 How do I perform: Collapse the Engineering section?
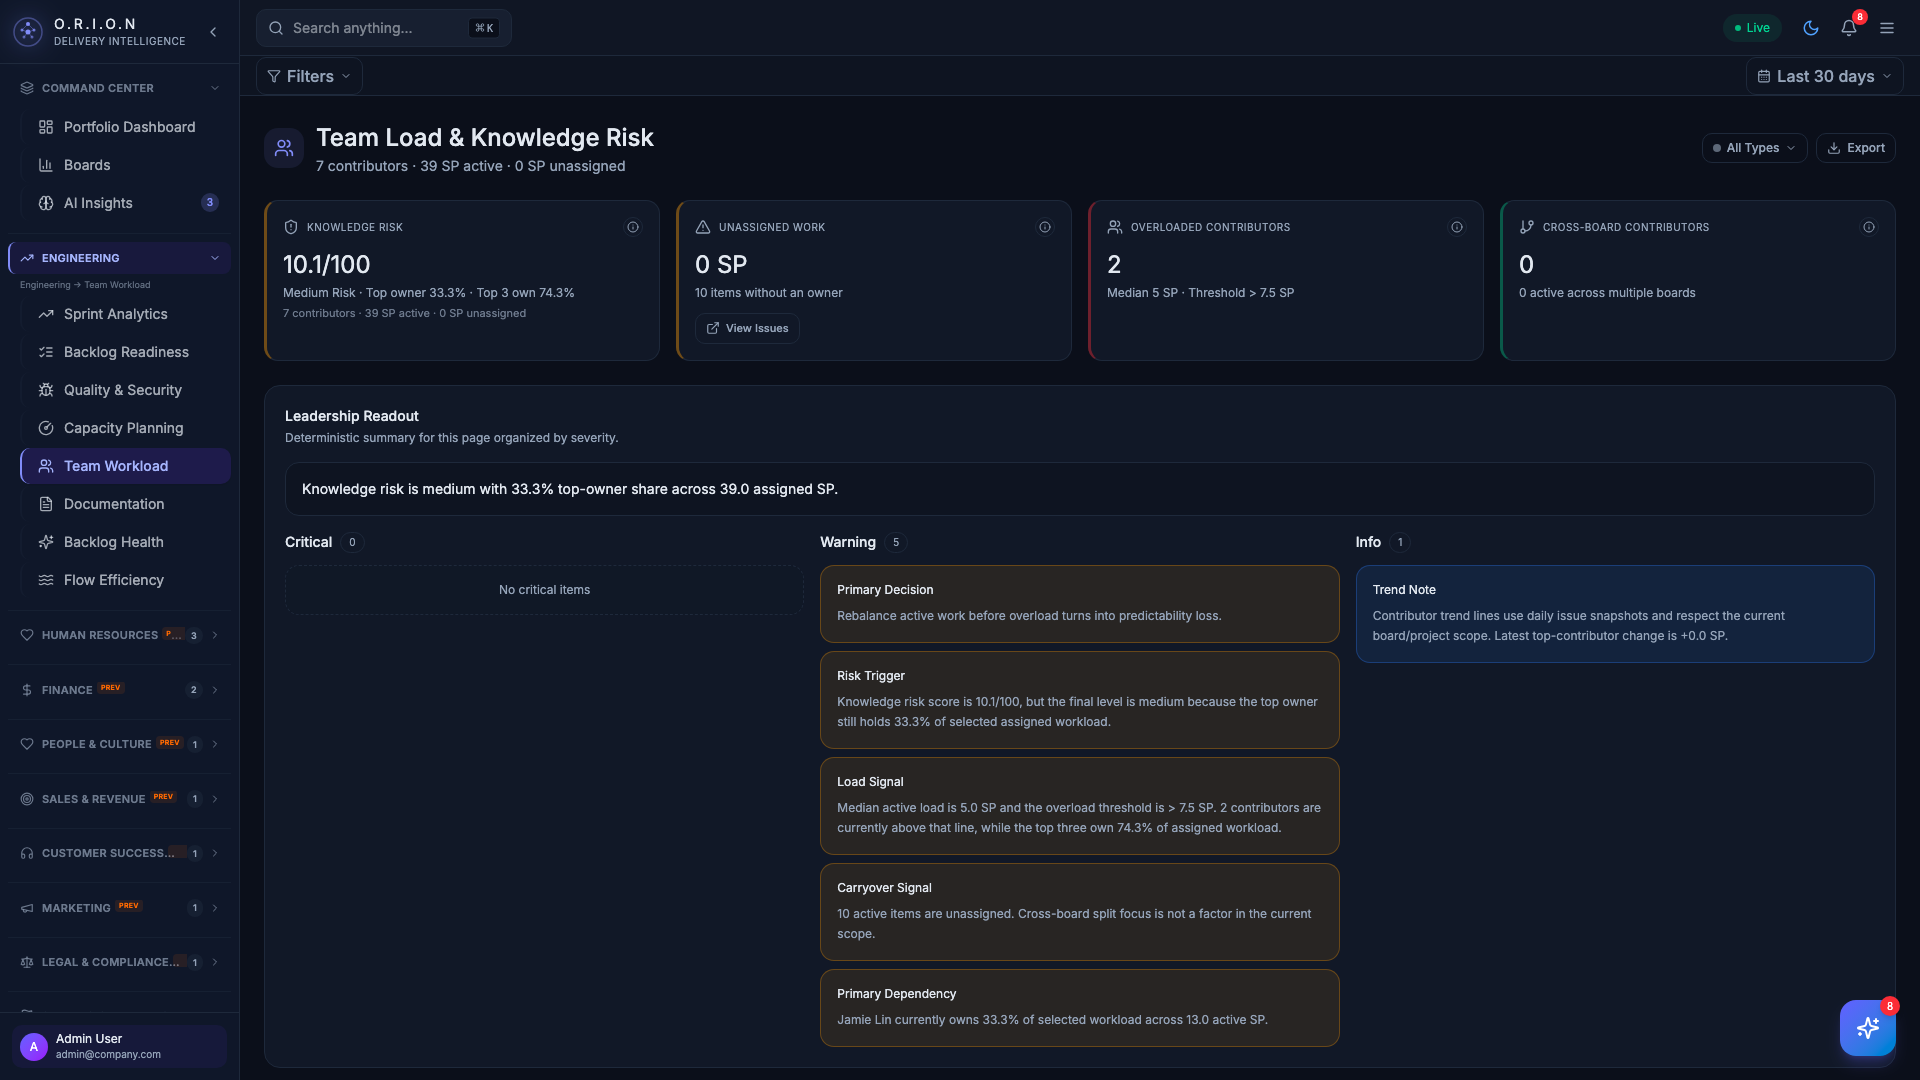[120, 258]
